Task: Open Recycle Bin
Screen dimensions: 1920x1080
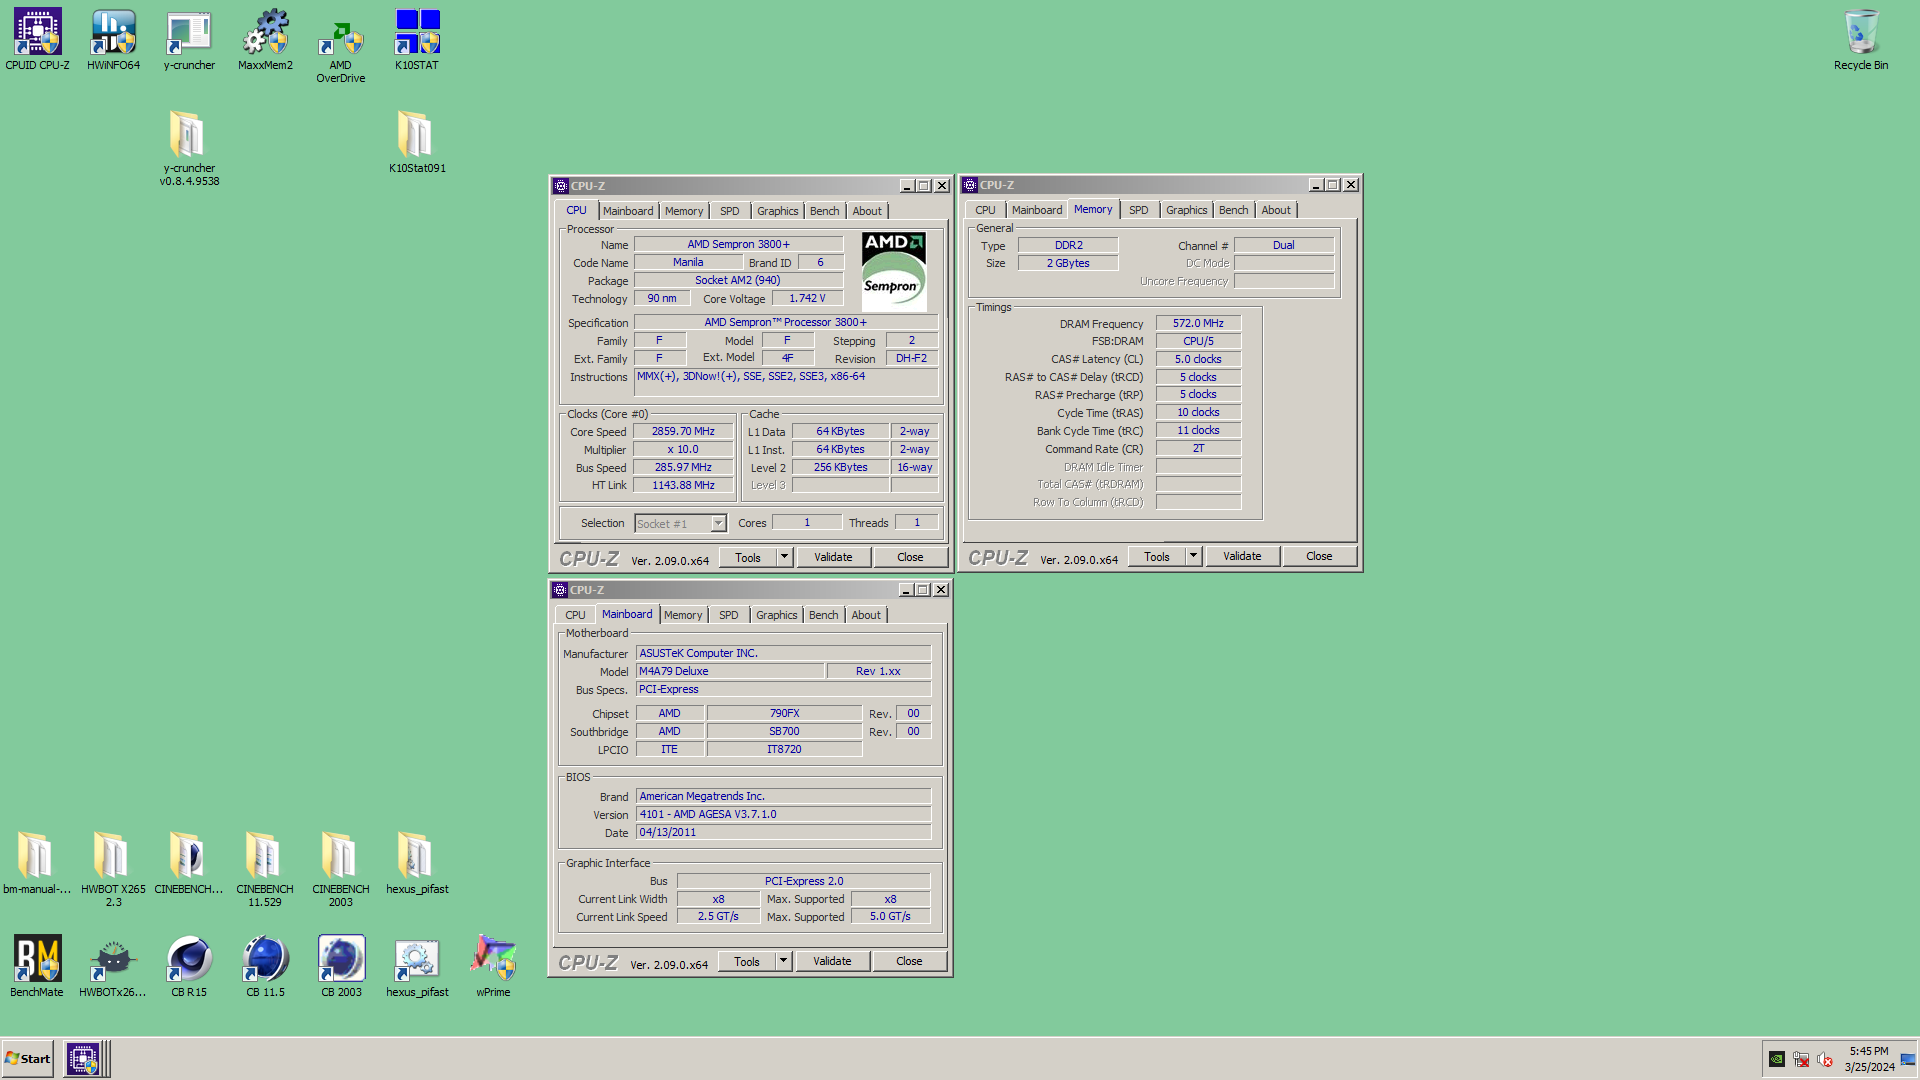Action: click(x=1861, y=40)
